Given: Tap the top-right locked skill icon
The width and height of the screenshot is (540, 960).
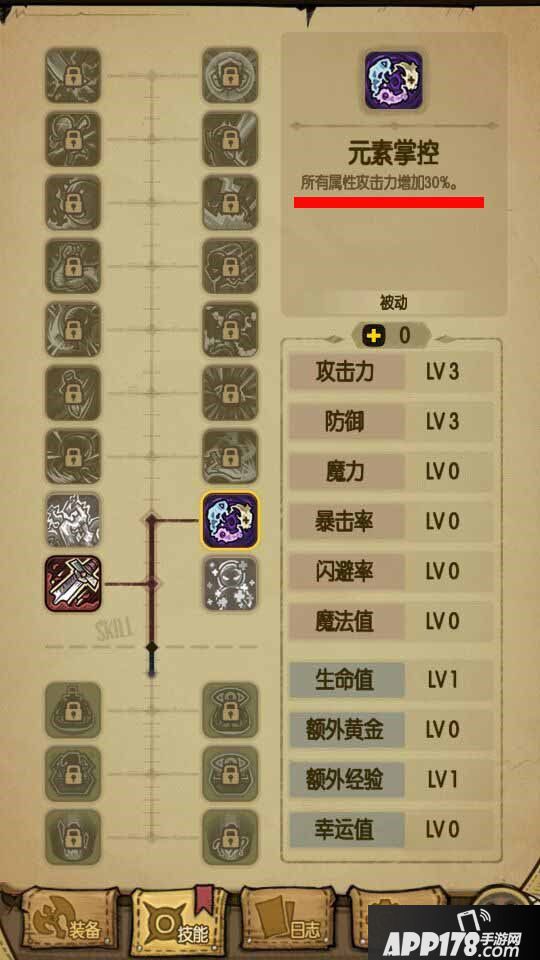Looking at the screenshot, I should tap(230, 75).
